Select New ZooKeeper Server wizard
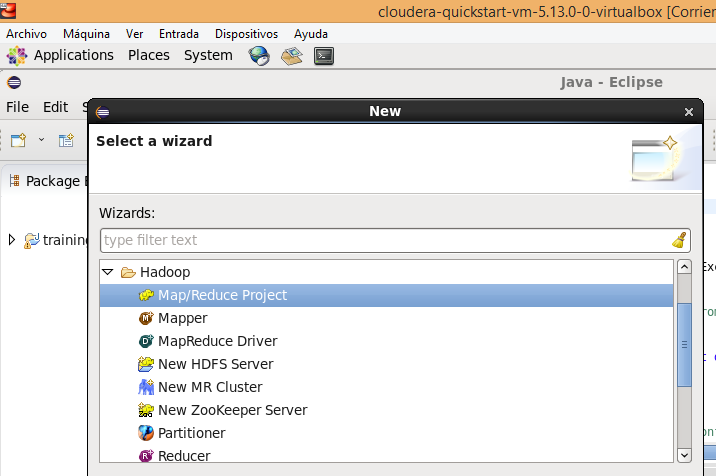Viewport: 716px width, 476px height. pyautogui.click(x=232, y=410)
